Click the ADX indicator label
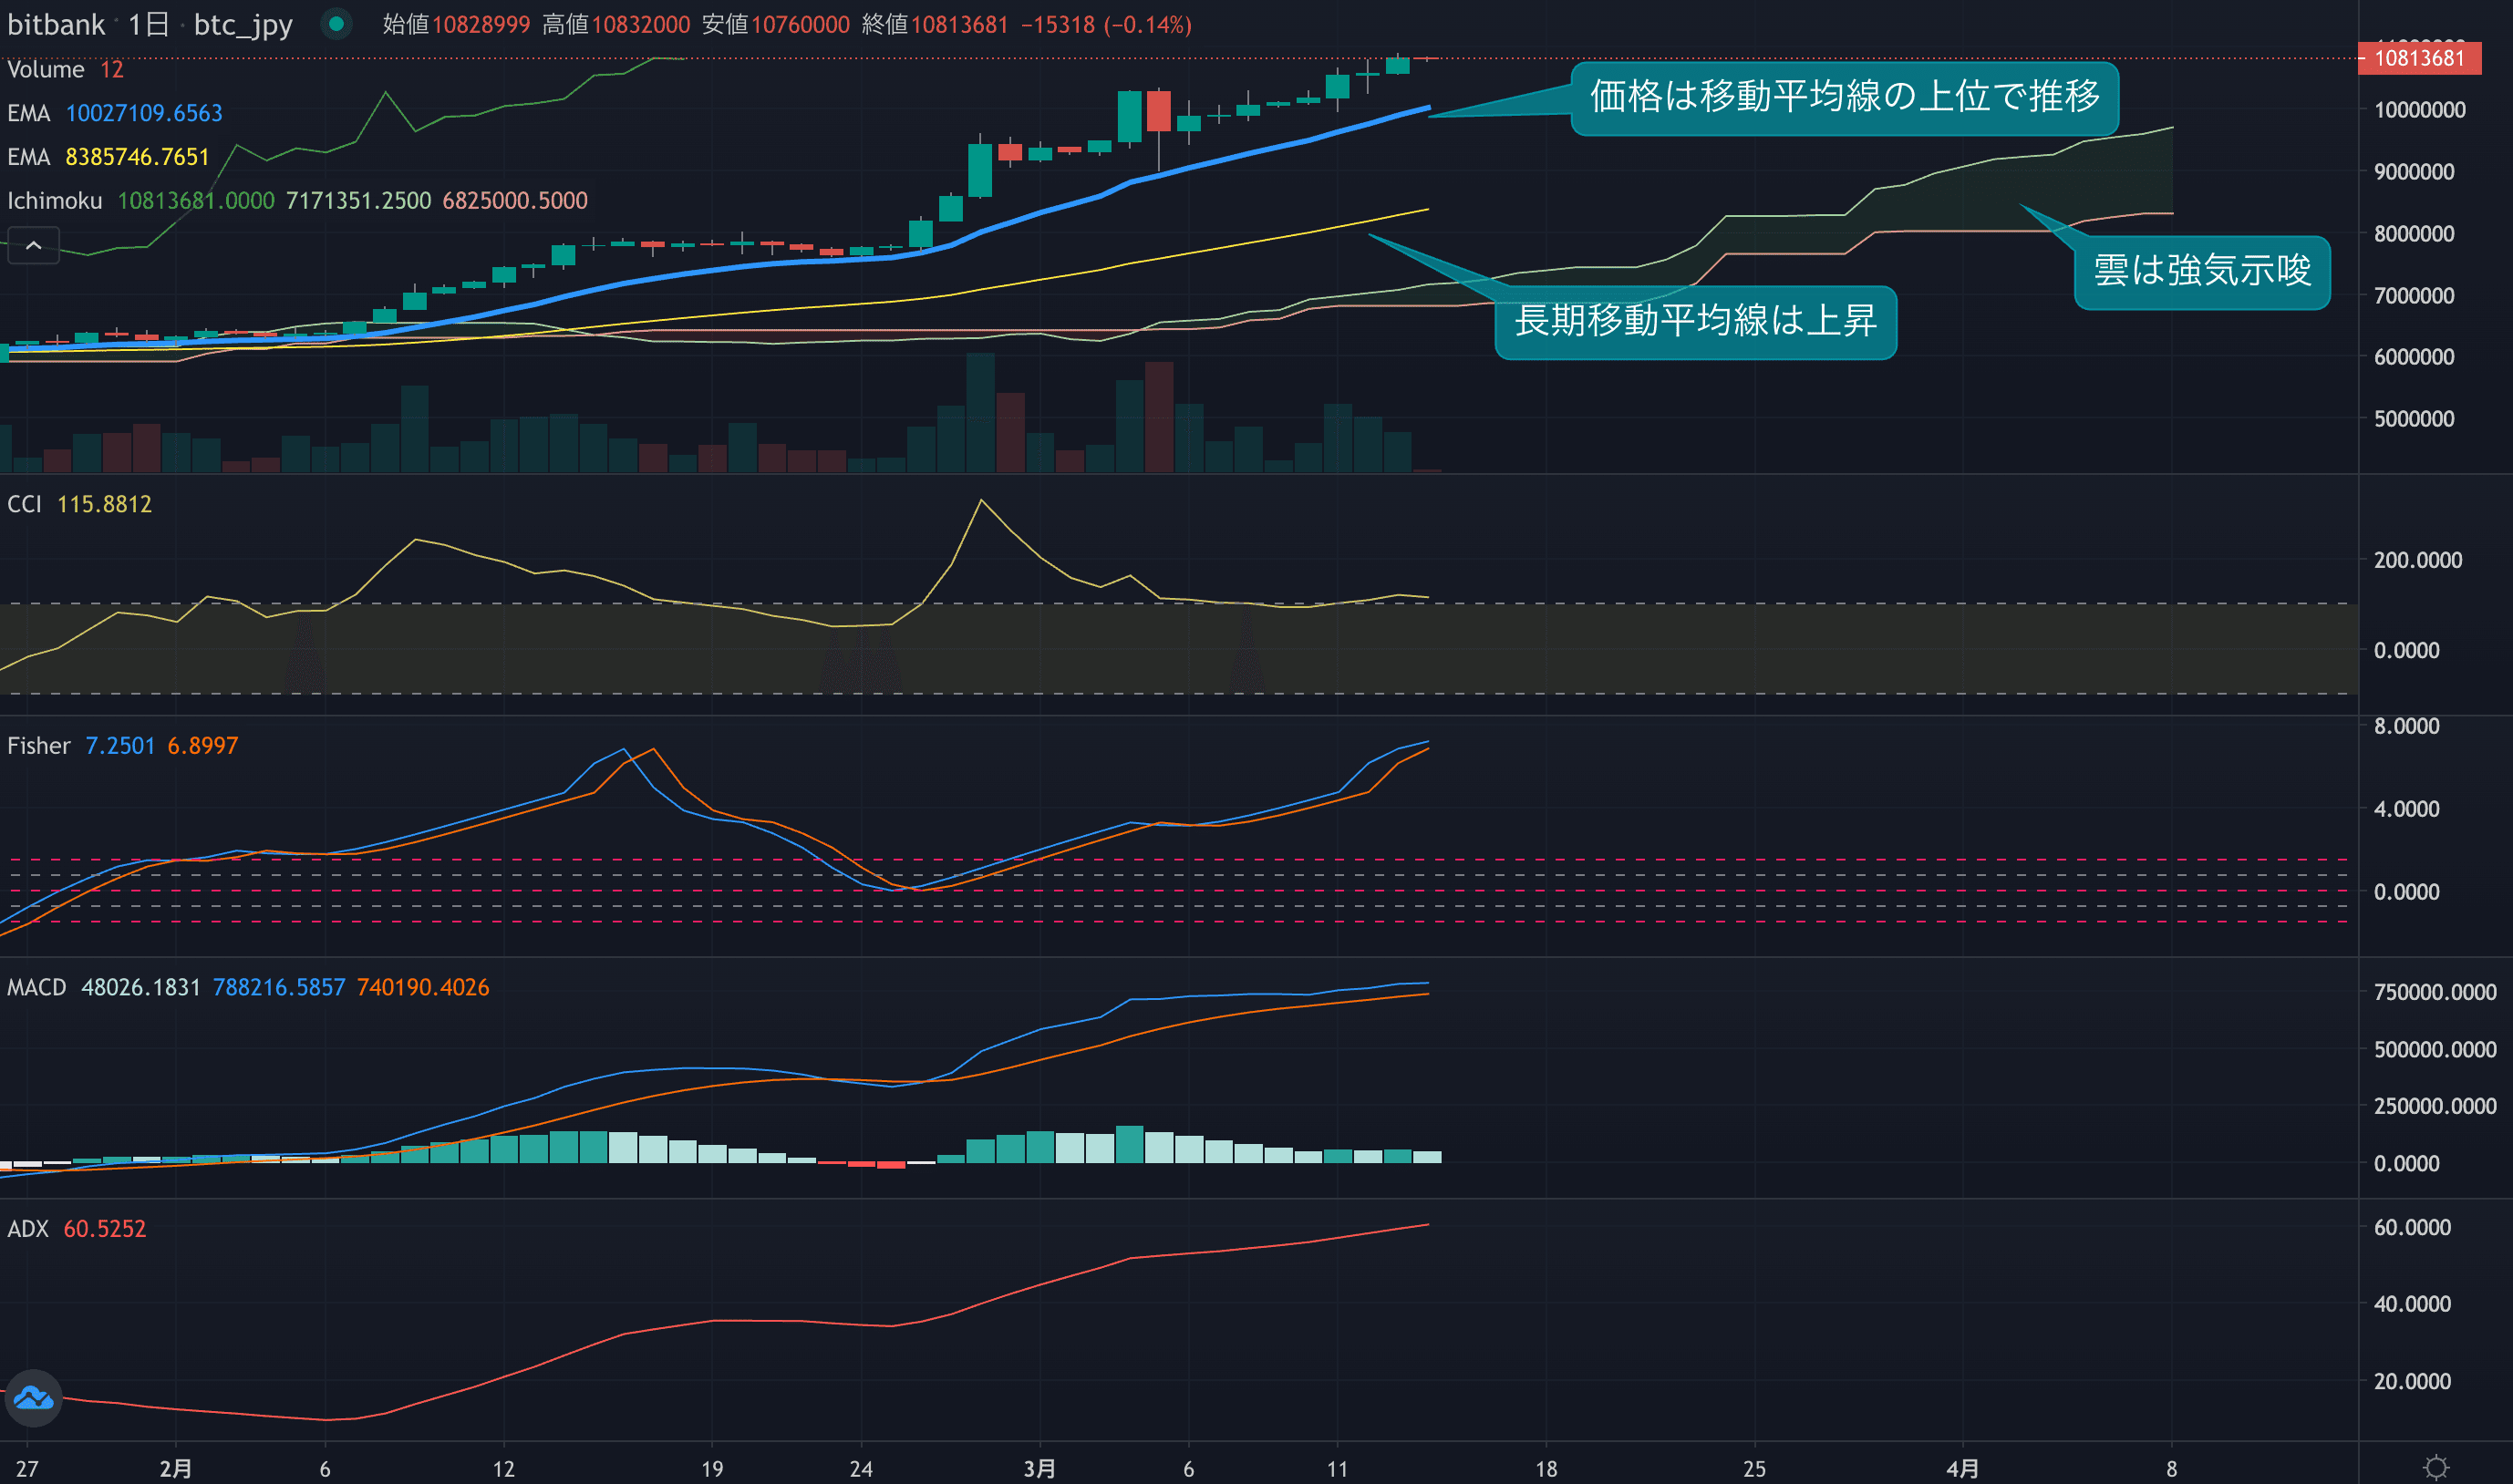This screenshot has height=1484, width=2513. 28,1229
